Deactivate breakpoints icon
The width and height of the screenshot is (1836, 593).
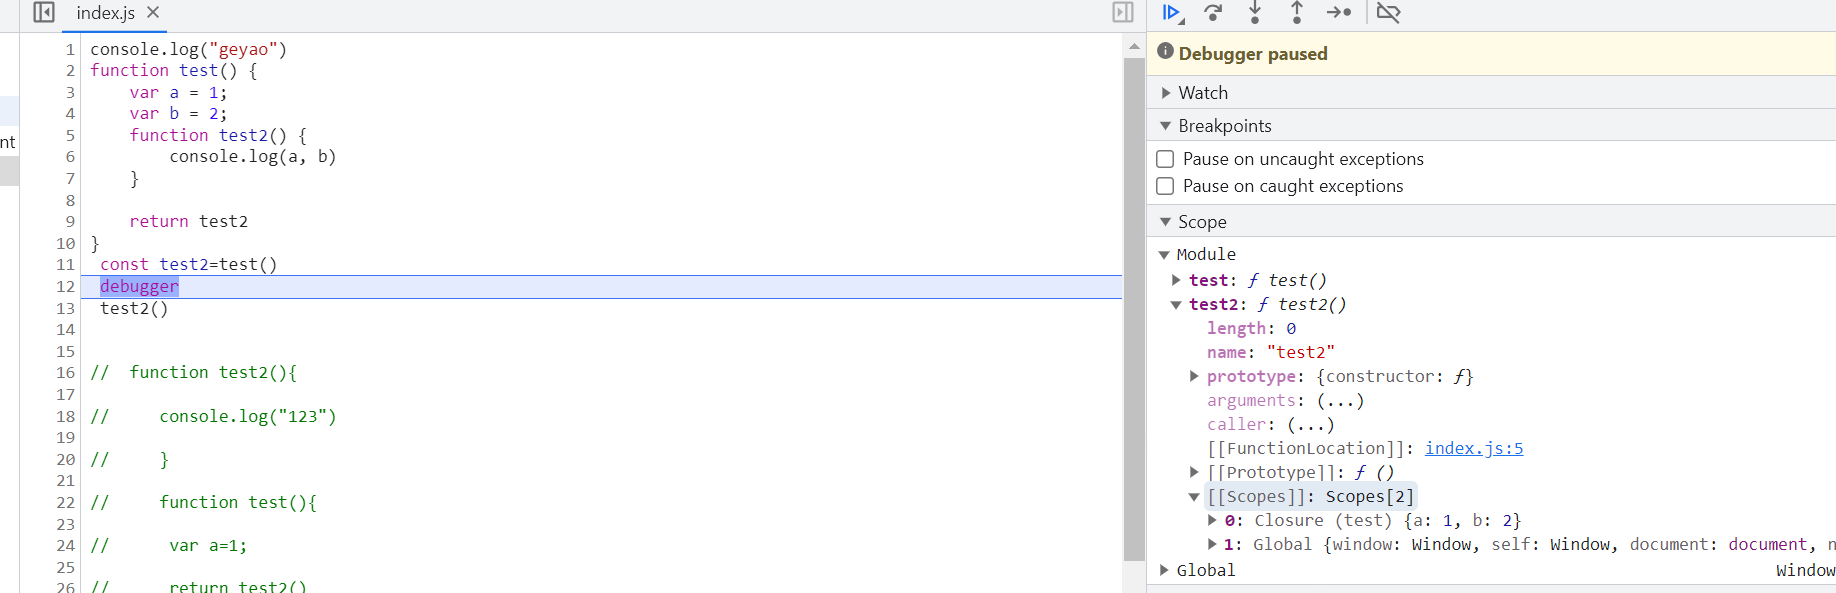[1389, 13]
